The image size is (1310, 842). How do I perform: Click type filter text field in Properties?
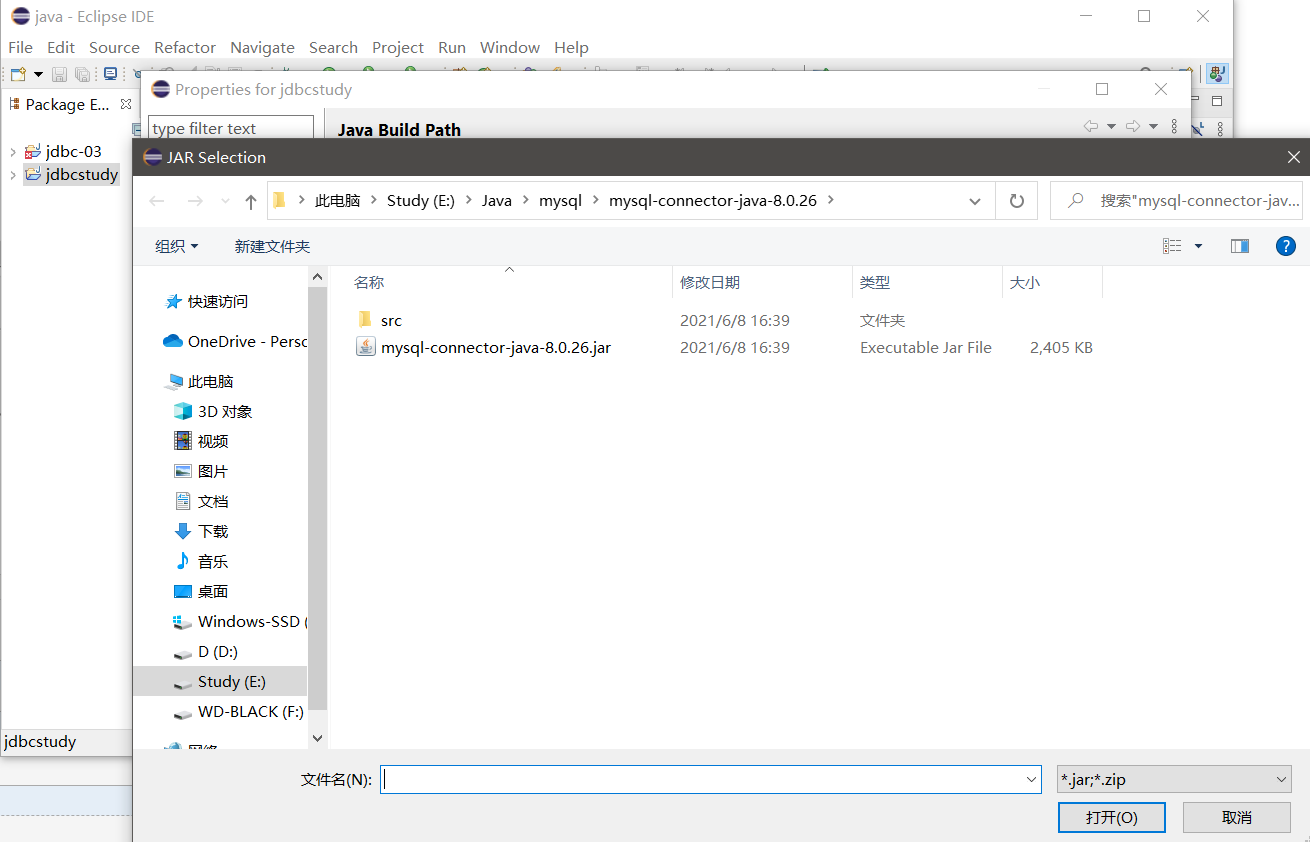[231, 128]
